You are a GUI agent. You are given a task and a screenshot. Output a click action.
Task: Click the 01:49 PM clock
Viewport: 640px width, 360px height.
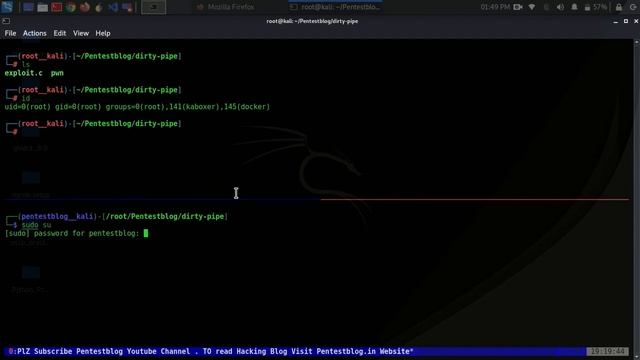click(x=495, y=7)
